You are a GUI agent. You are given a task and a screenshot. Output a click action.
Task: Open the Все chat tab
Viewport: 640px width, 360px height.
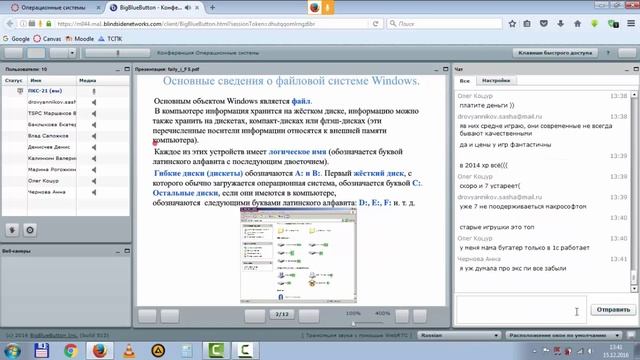click(x=464, y=80)
